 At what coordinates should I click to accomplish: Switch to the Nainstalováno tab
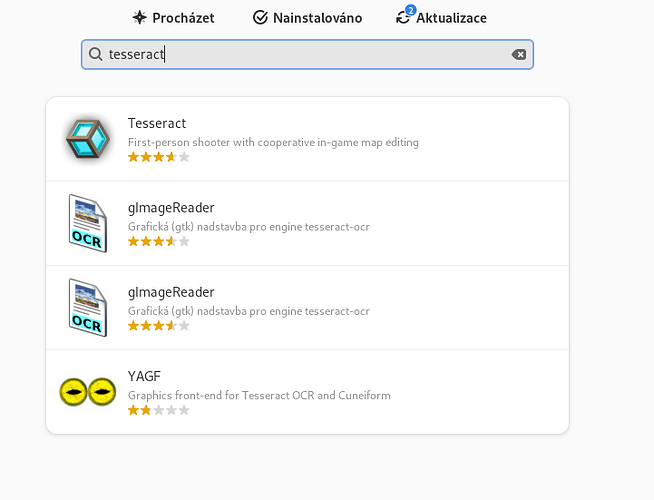tap(307, 18)
